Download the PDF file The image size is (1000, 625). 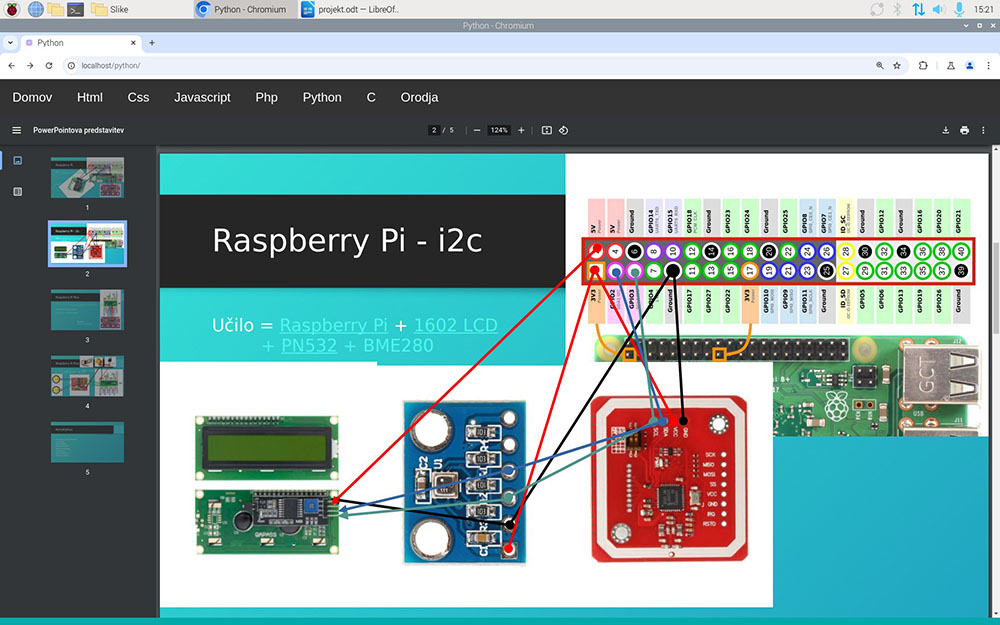[946, 130]
